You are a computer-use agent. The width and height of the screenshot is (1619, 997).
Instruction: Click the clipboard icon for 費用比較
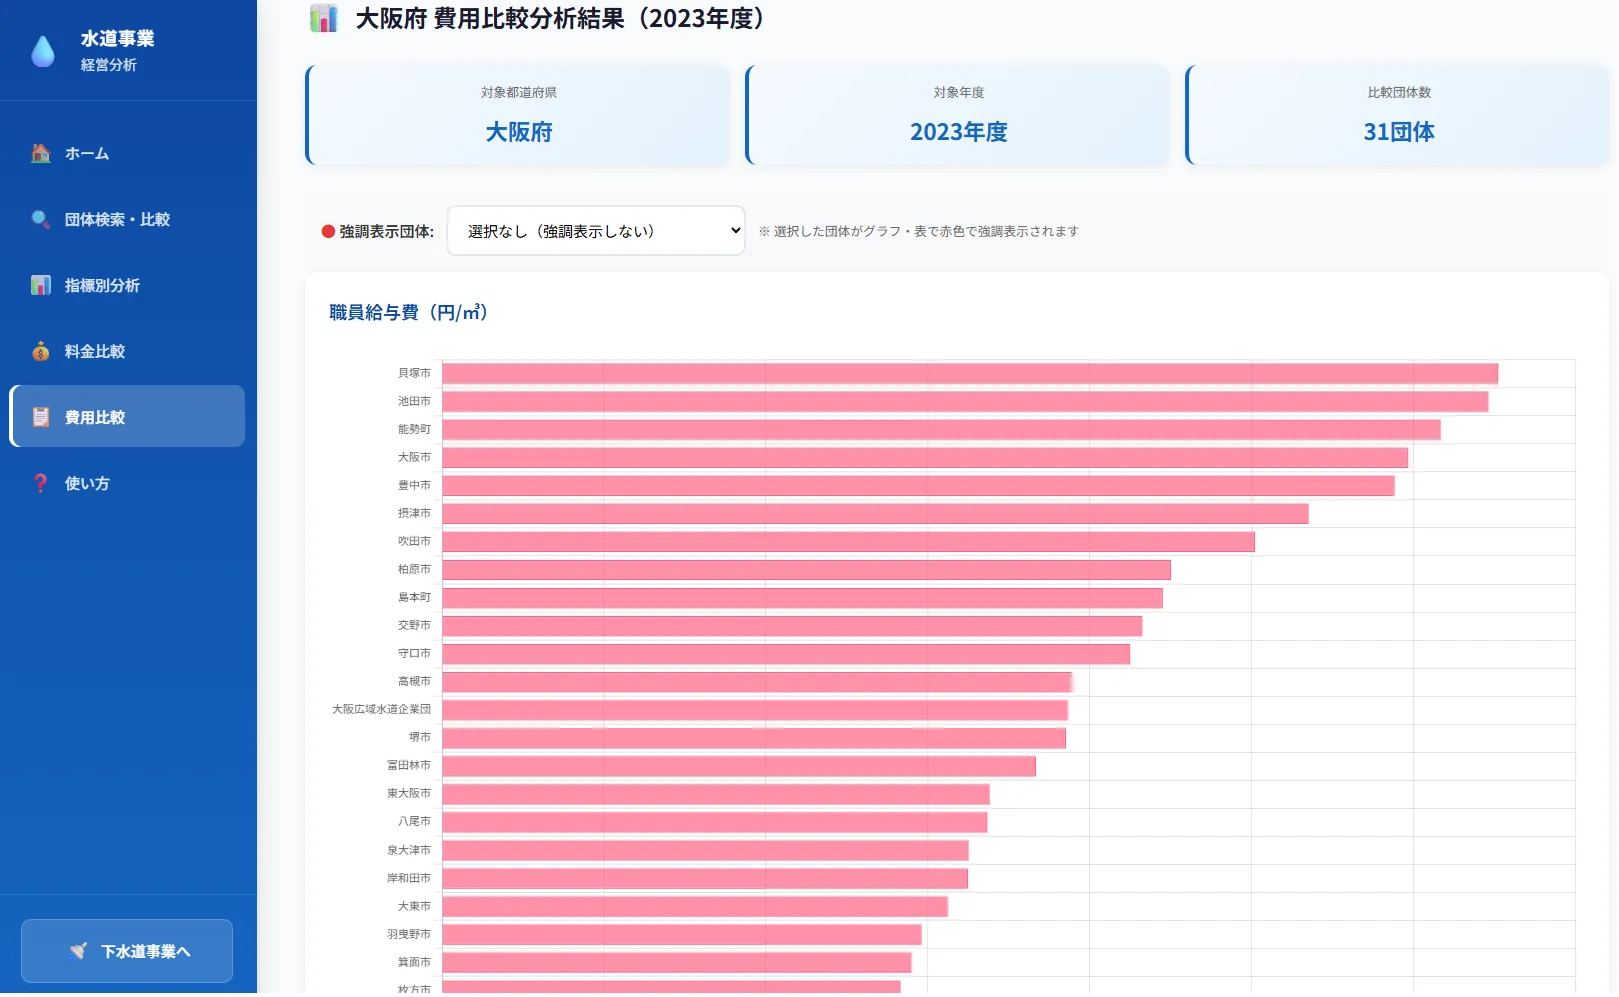coord(41,417)
